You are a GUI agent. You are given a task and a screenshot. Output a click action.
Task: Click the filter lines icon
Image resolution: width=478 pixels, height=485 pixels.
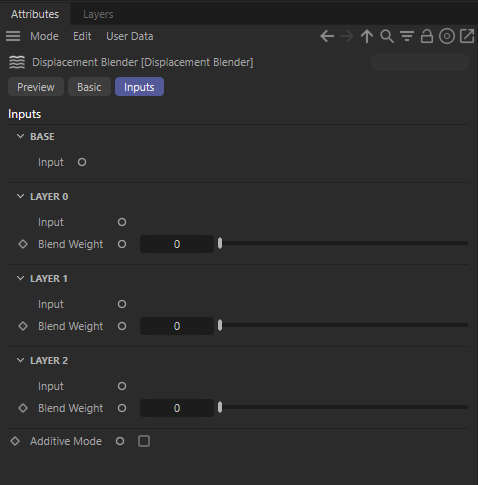point(407,36)
